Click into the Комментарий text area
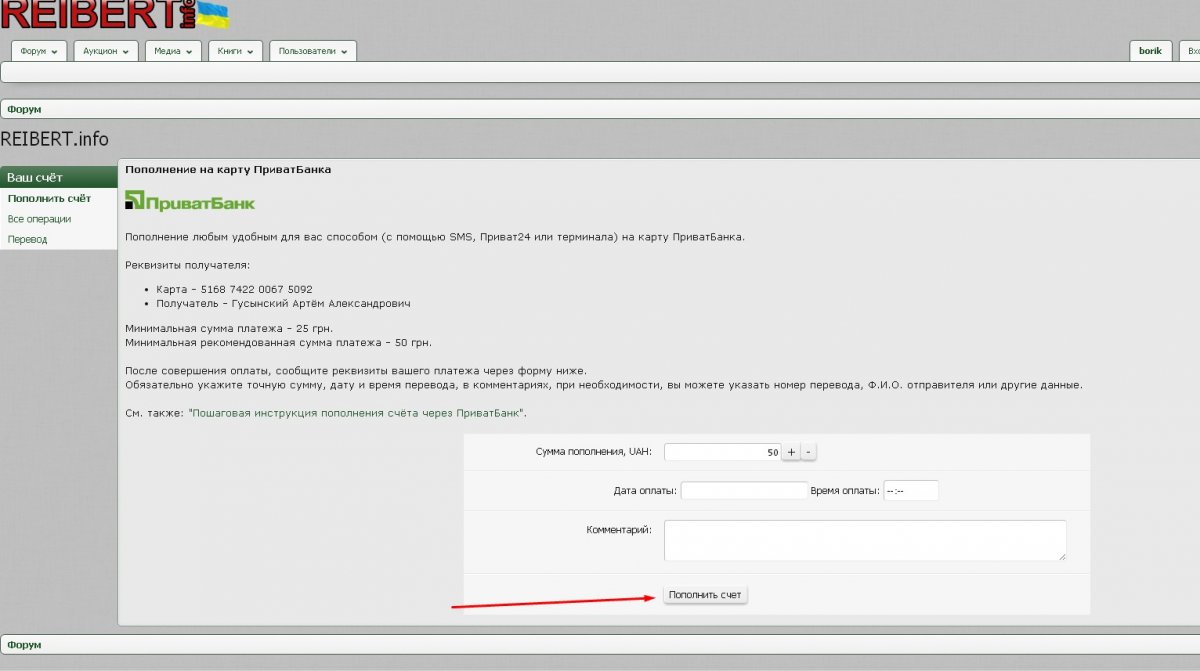 (x=864, y=540)
